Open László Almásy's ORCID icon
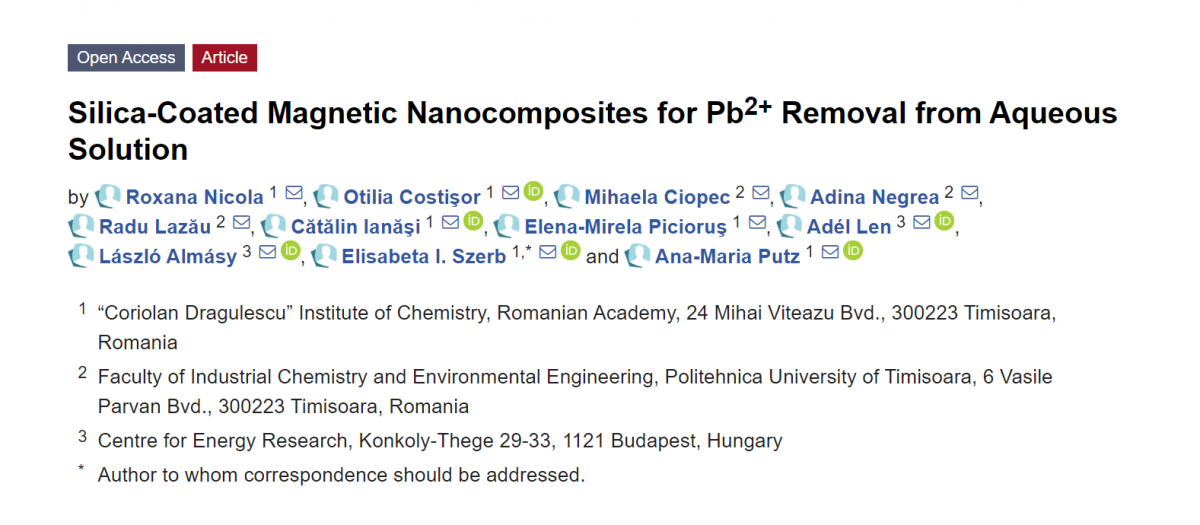The height and width of the screenshot is (525, 1200). (290, 250)
